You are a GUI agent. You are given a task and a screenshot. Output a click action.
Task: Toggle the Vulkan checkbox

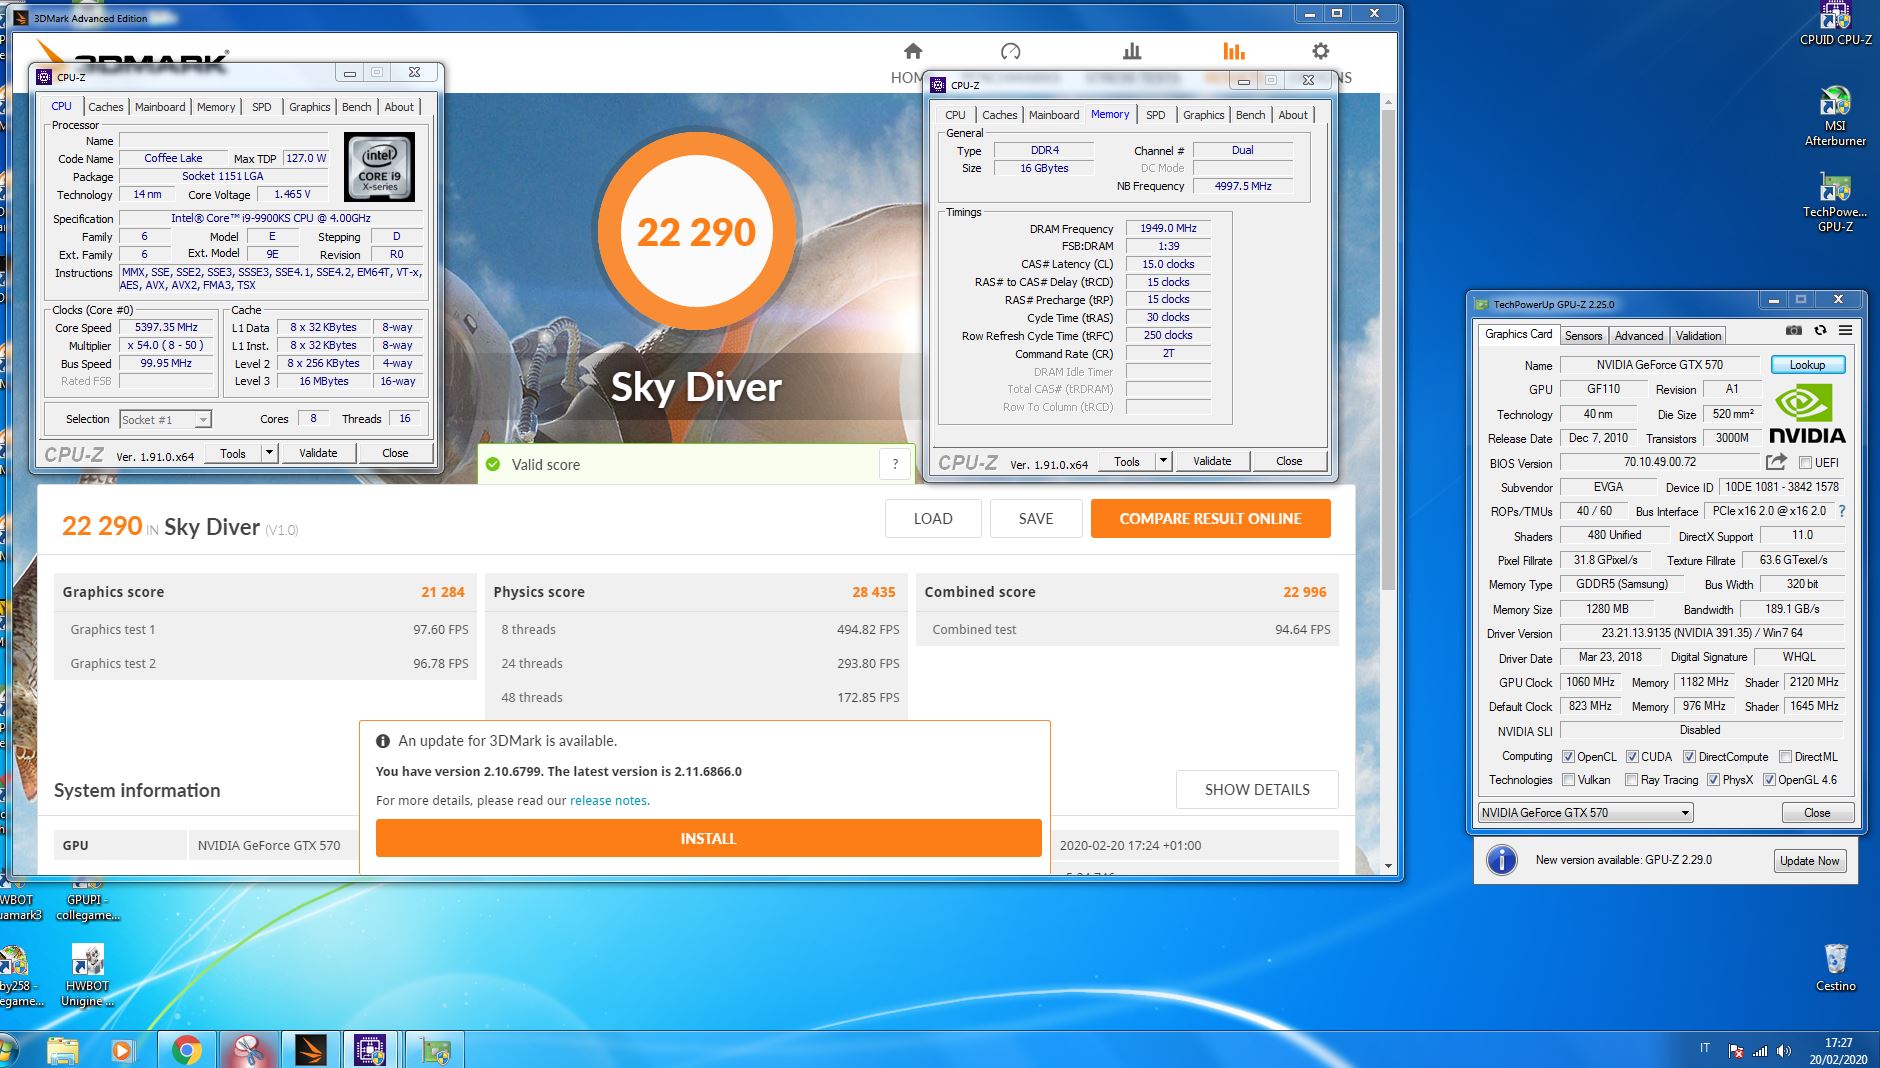tap(1568, 780)
